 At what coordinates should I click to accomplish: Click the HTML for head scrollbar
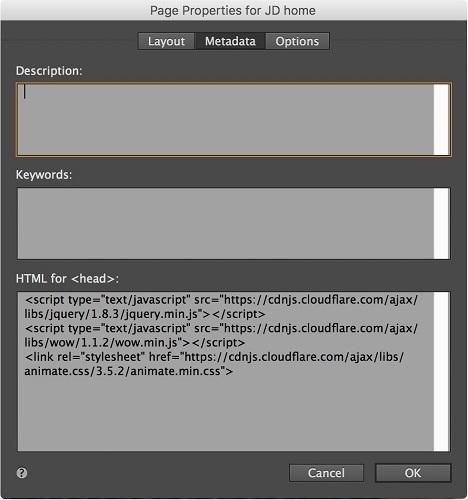(x=442, y=371)
